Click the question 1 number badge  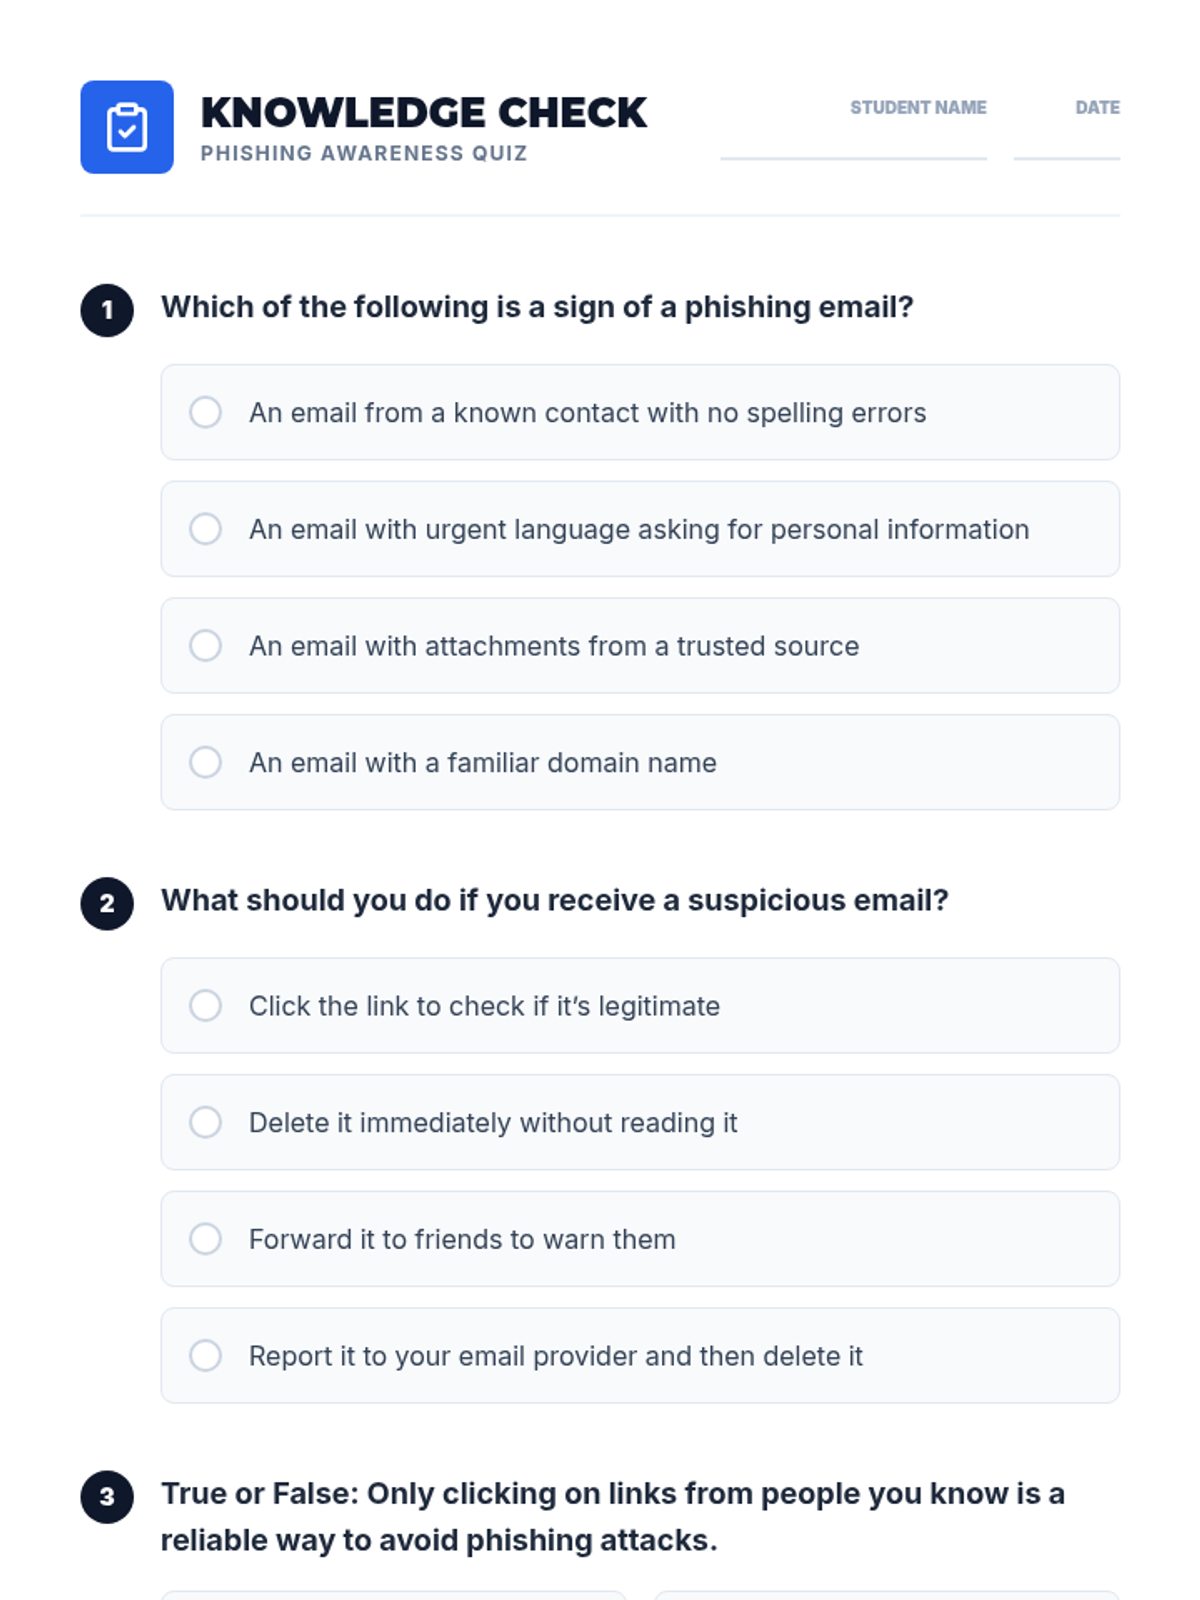[107, 310]
